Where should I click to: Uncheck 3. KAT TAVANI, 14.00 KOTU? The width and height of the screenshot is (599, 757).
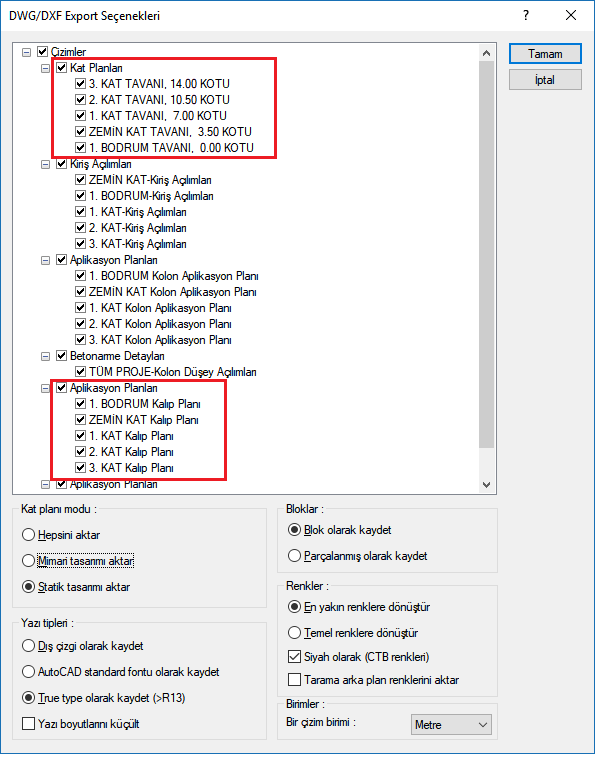81,84
